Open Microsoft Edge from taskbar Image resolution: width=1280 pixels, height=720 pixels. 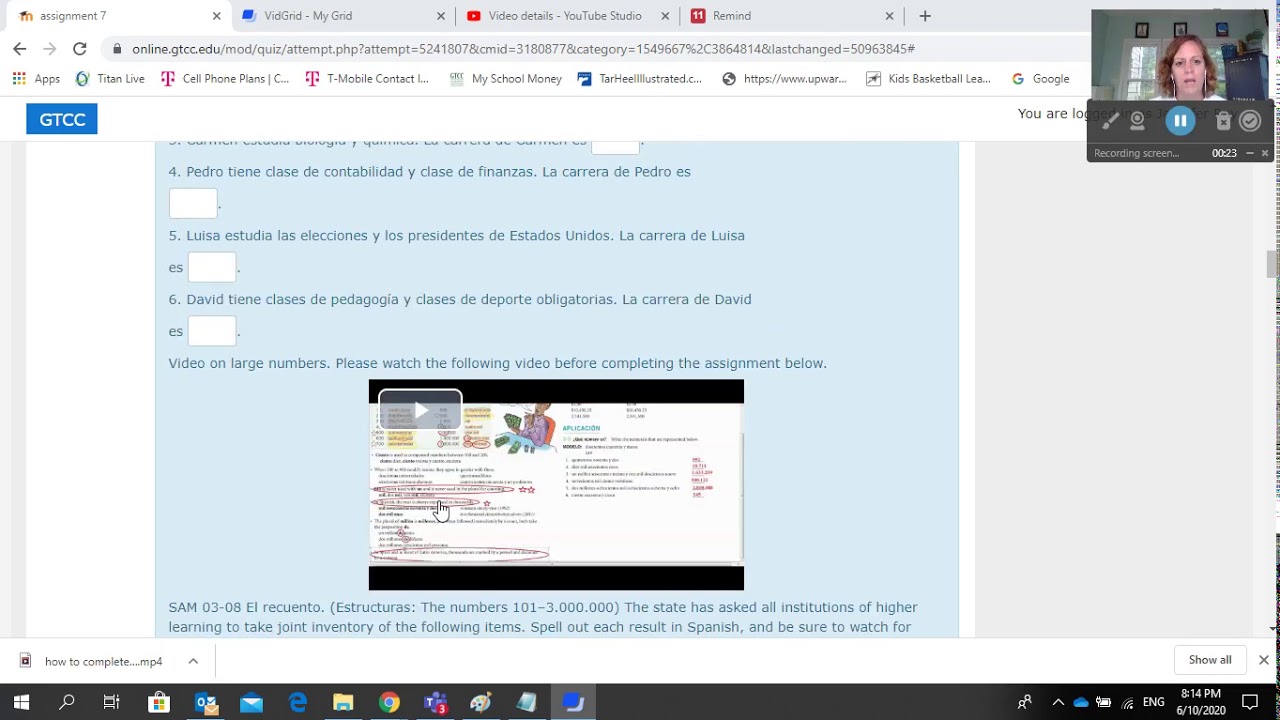[298, 702]
